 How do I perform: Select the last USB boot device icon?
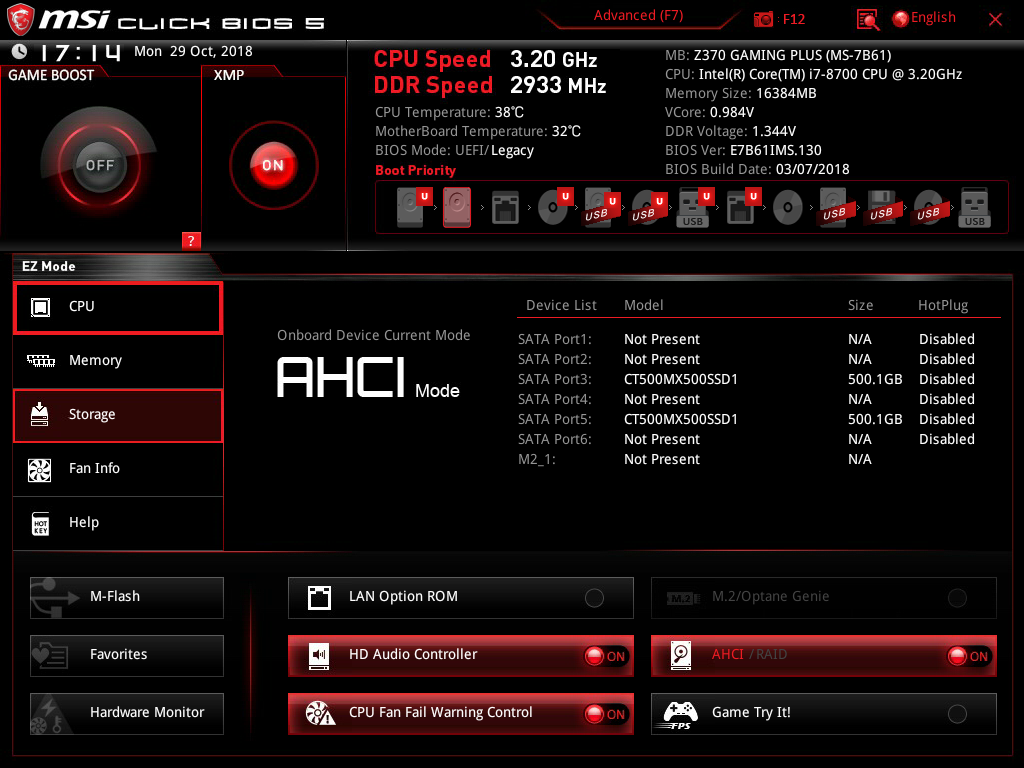(974, 208)
